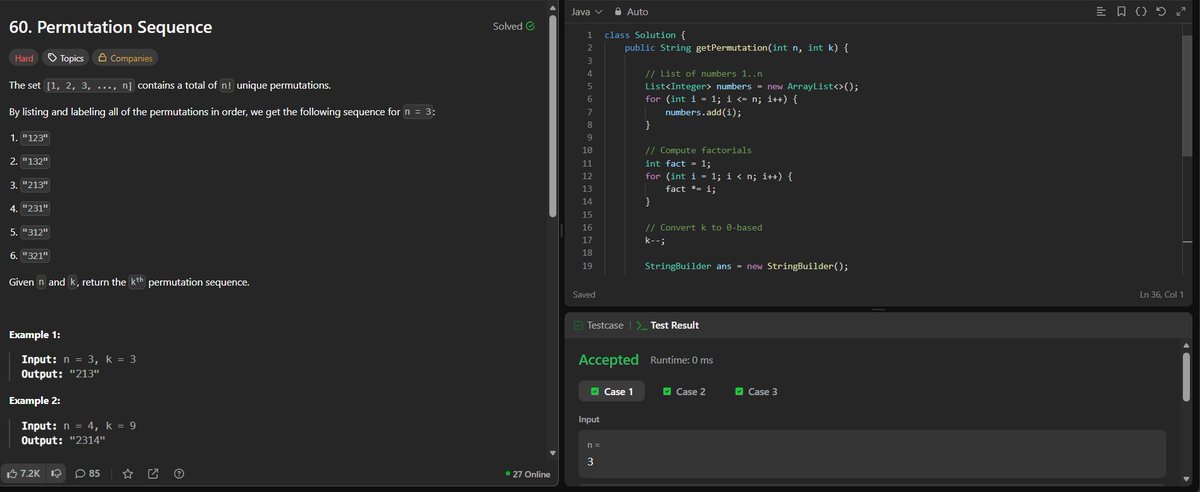Viewport: 1200px width, 492px height.
Task: Click the Input label in test result
Action: tap(591, 419)
